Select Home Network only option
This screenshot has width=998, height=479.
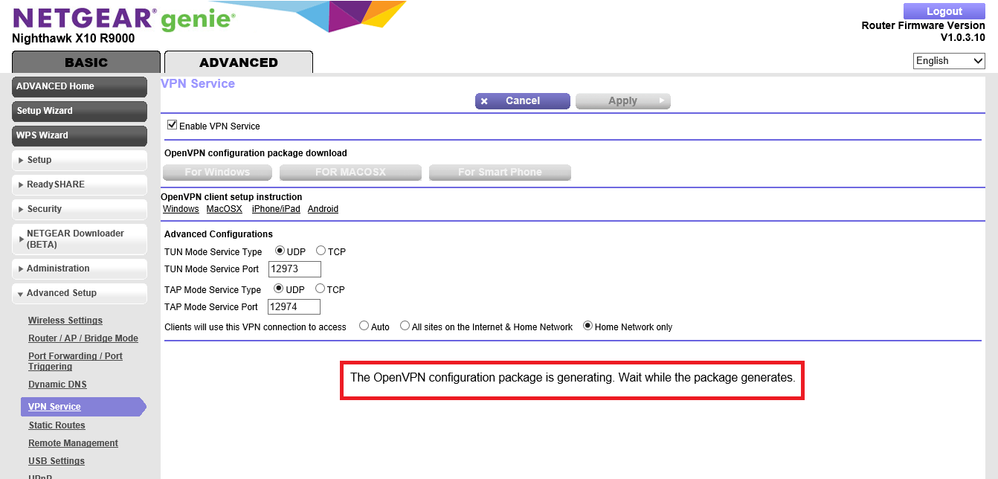588,326
